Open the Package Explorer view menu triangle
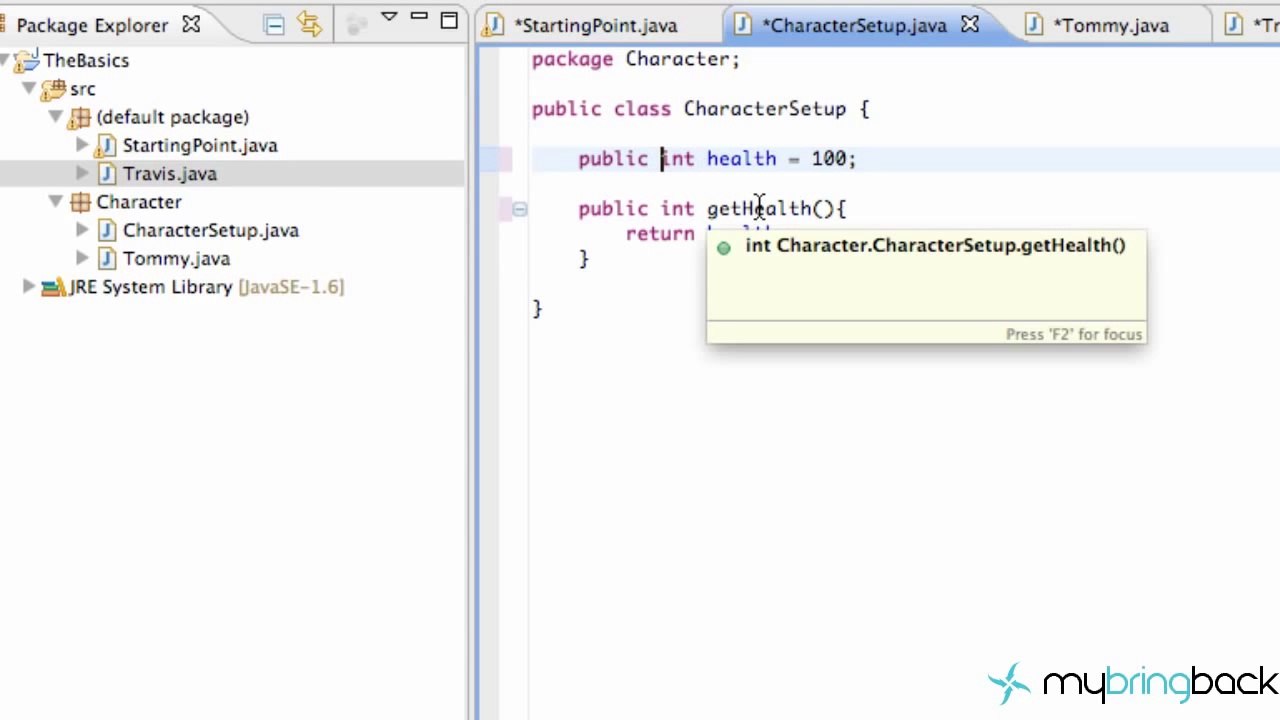The height and width of the screenshot is (720, 1280). [389, 17]
